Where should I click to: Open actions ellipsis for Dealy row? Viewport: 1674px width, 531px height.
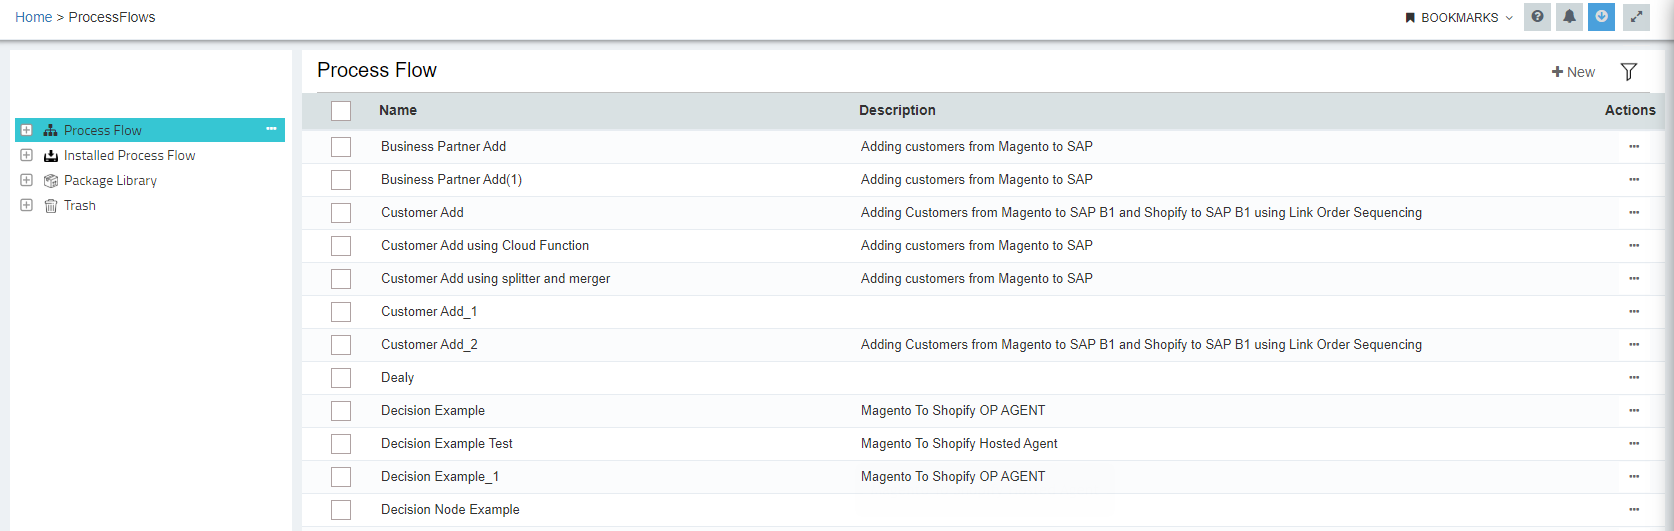pyautogui.click(x=1634, y=378)
